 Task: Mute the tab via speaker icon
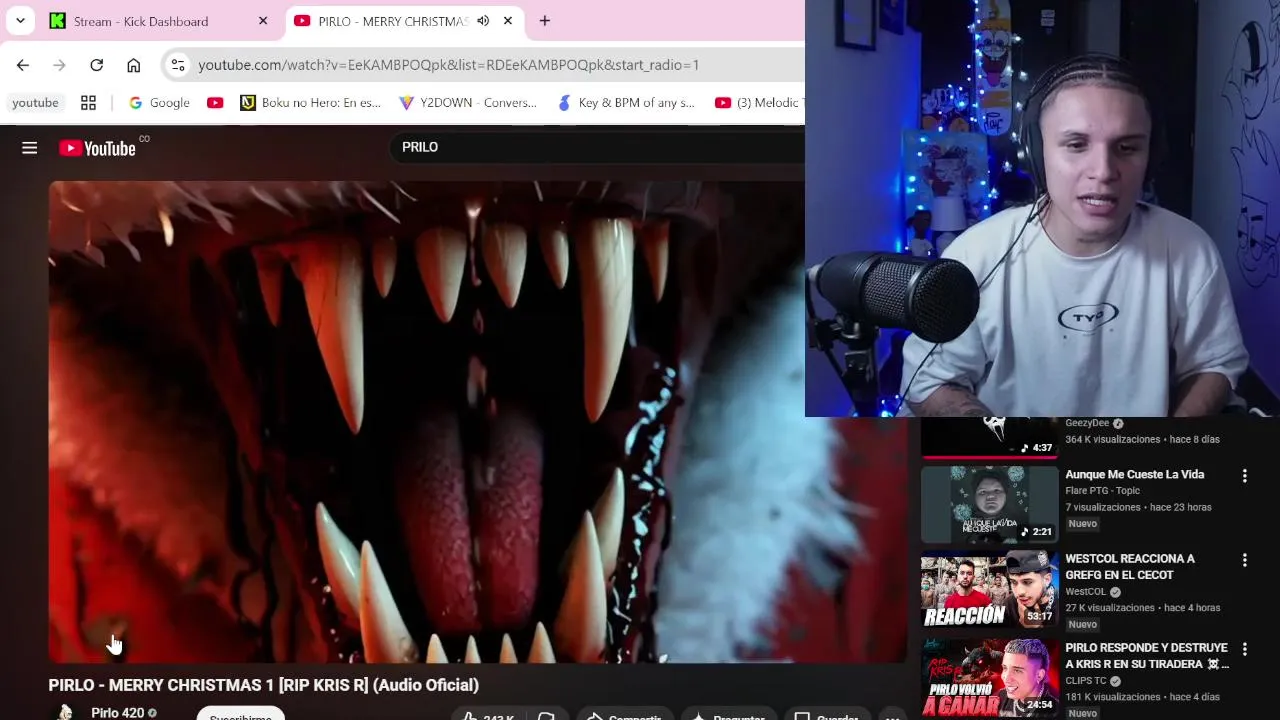pos(483,21)
